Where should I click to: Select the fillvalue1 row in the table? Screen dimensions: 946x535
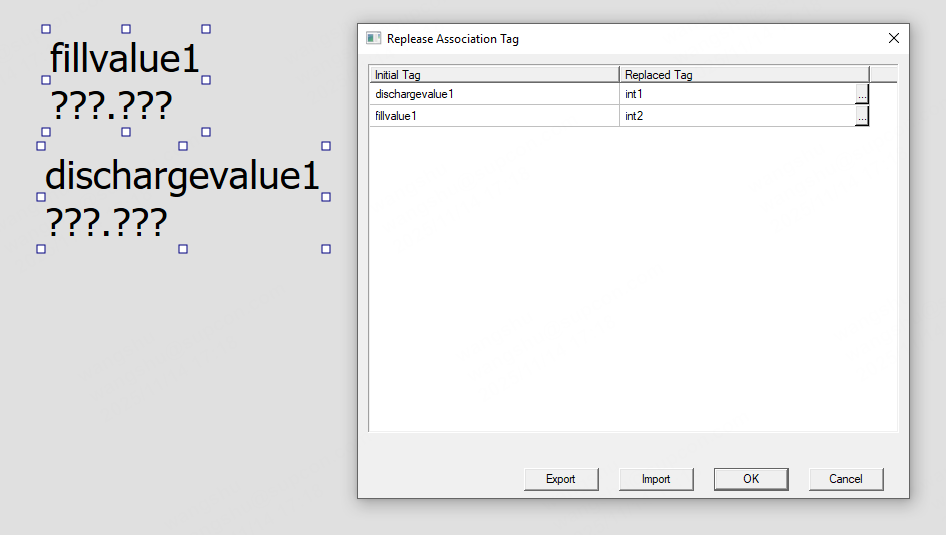click(494, 116)
